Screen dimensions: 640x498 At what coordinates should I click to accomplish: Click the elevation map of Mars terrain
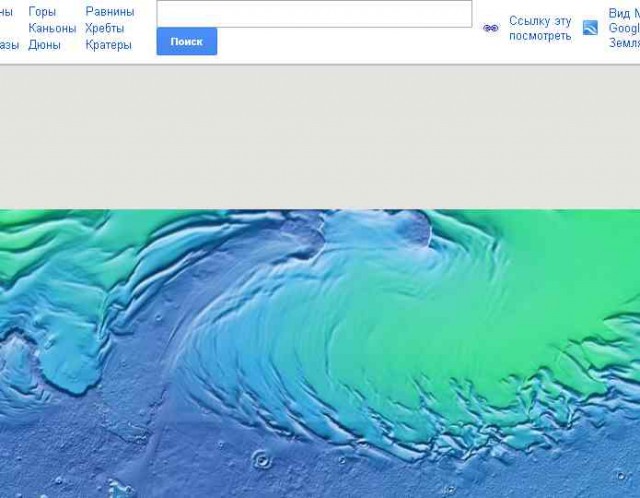pyautogui.click(x=320, y=353)
